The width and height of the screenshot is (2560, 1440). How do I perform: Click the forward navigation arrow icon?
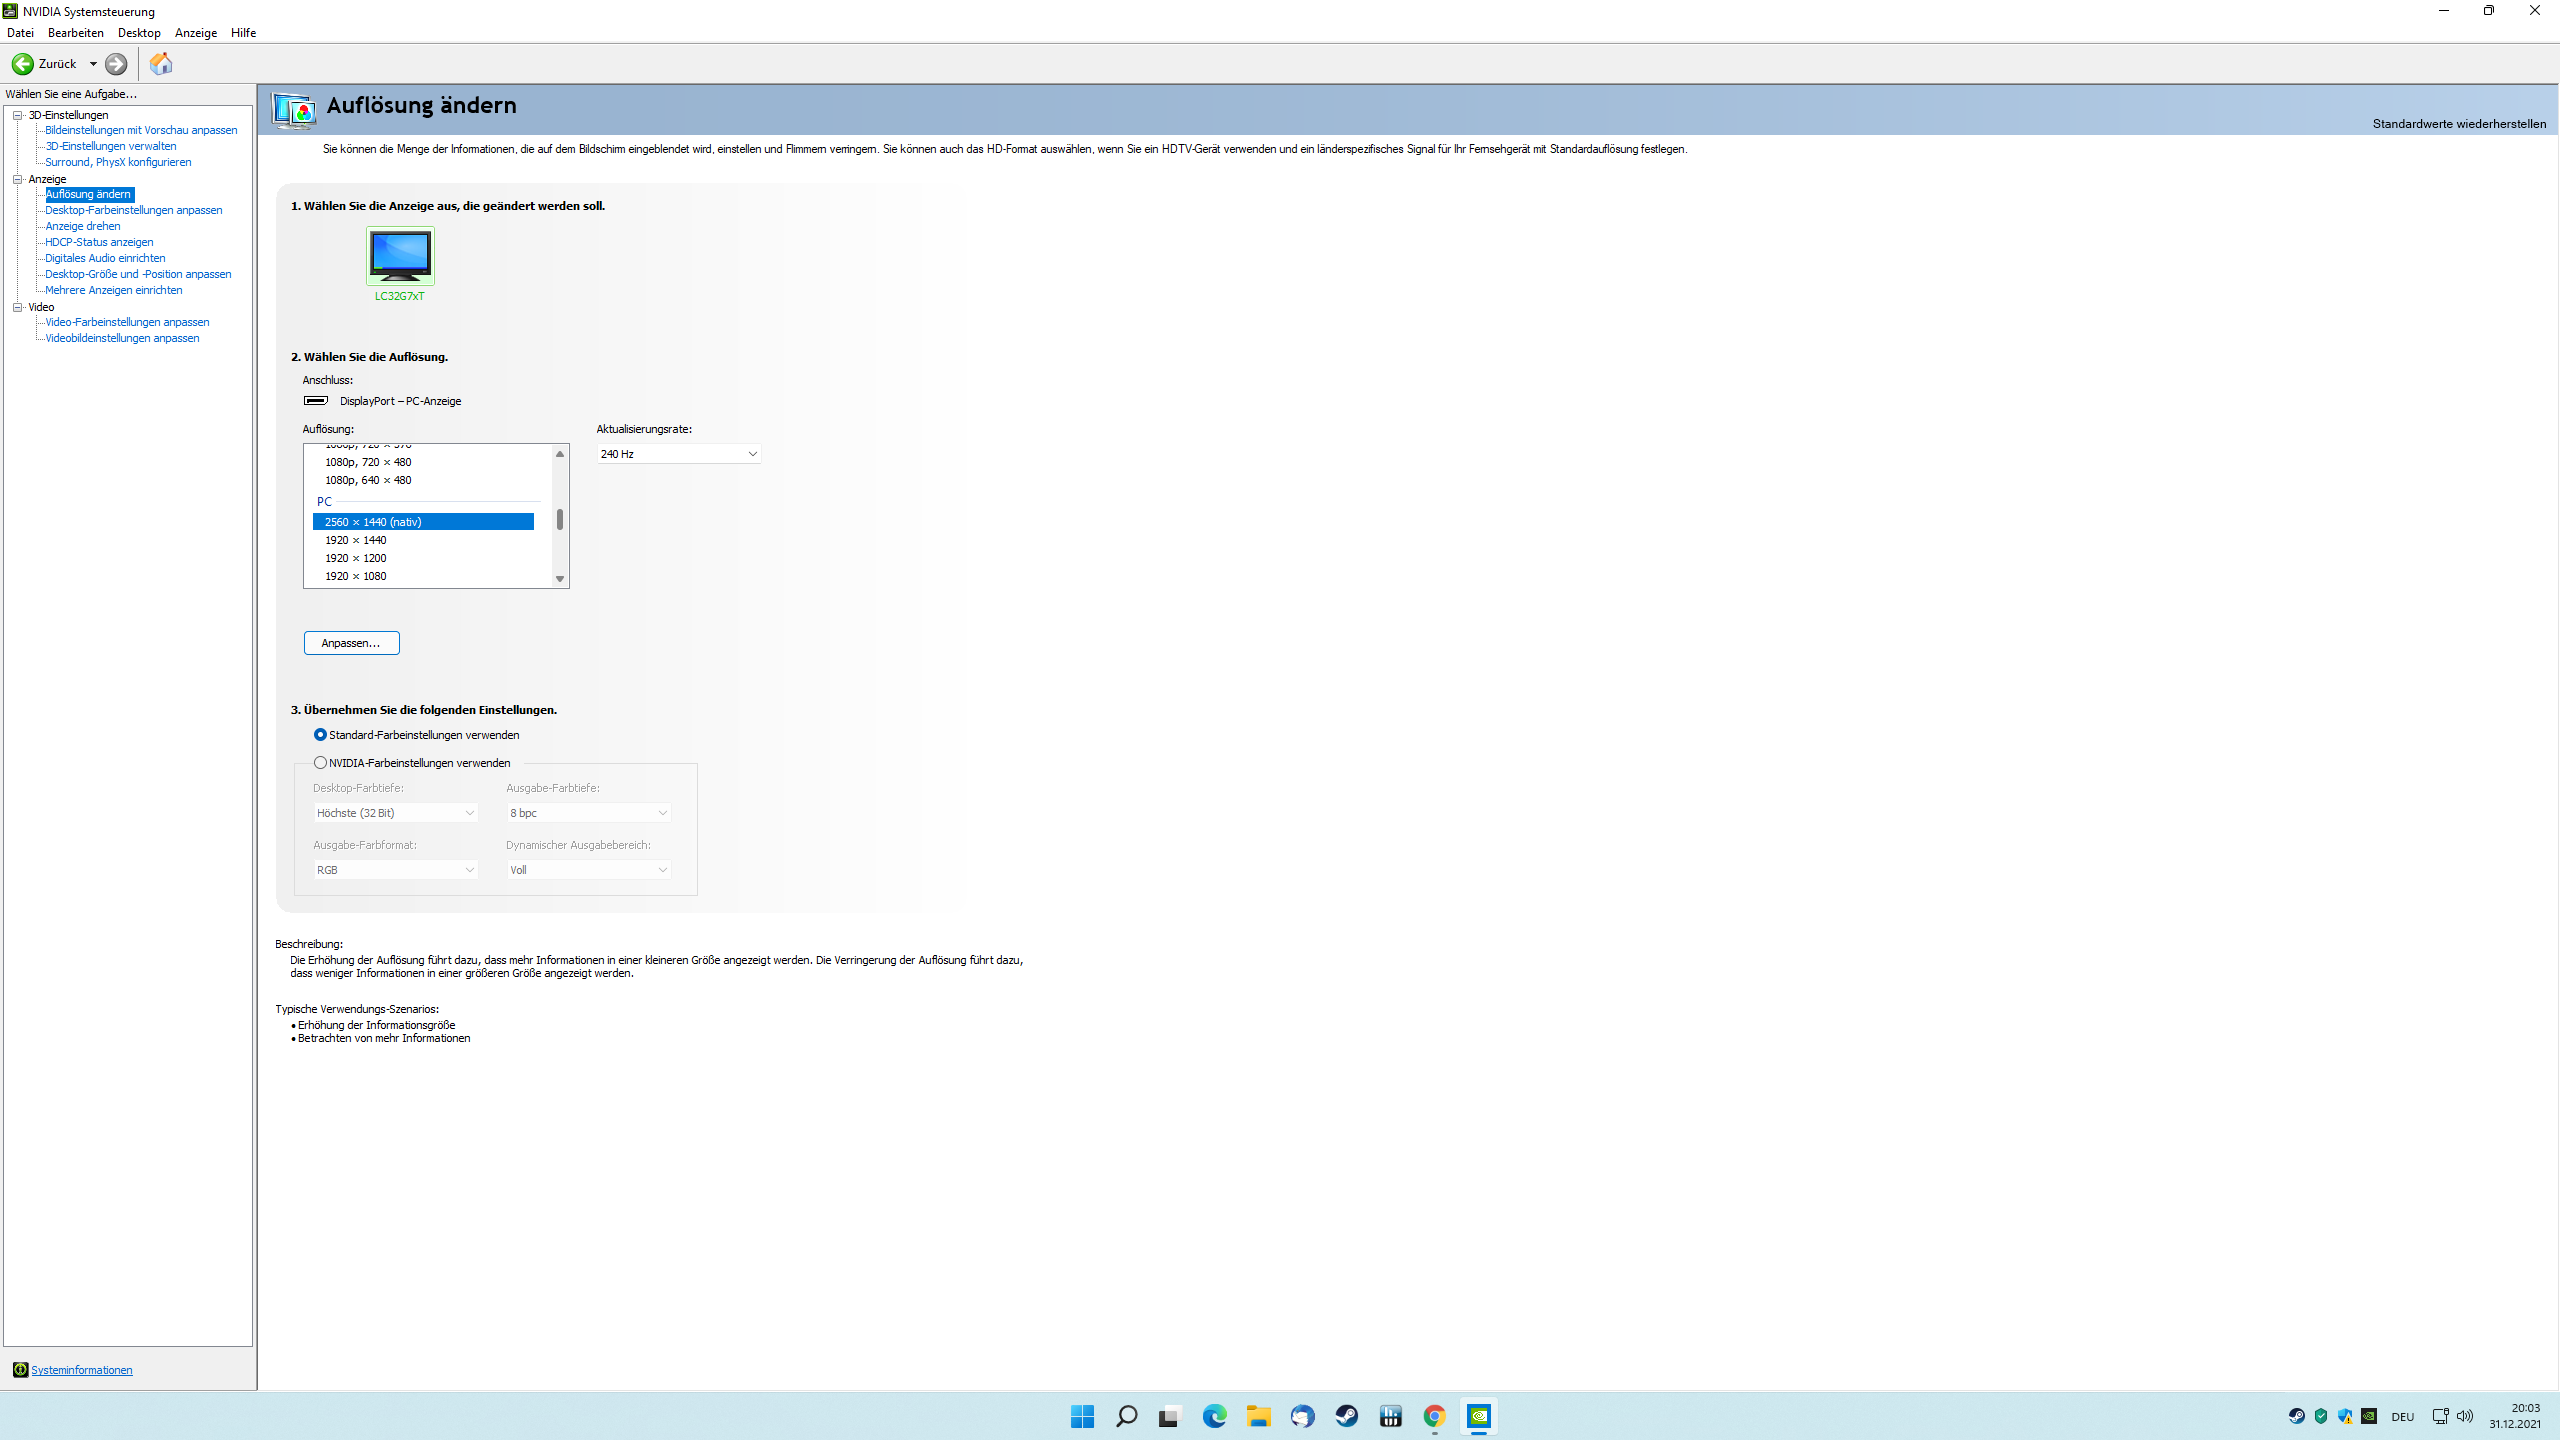tap(115, 64)
